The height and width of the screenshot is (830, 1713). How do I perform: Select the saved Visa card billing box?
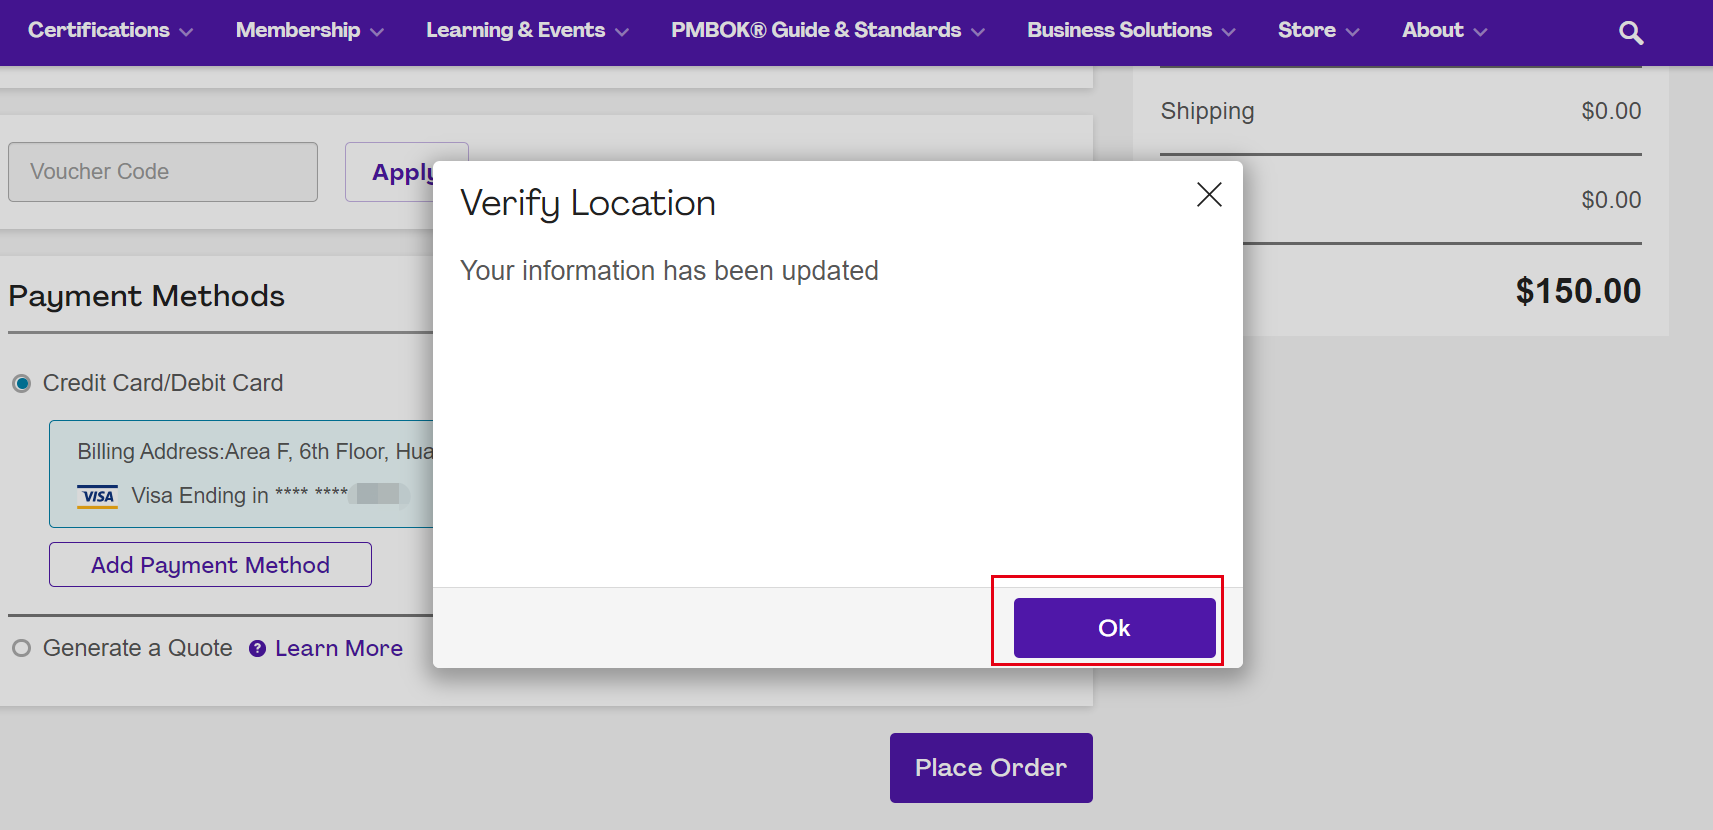point(242,473)
